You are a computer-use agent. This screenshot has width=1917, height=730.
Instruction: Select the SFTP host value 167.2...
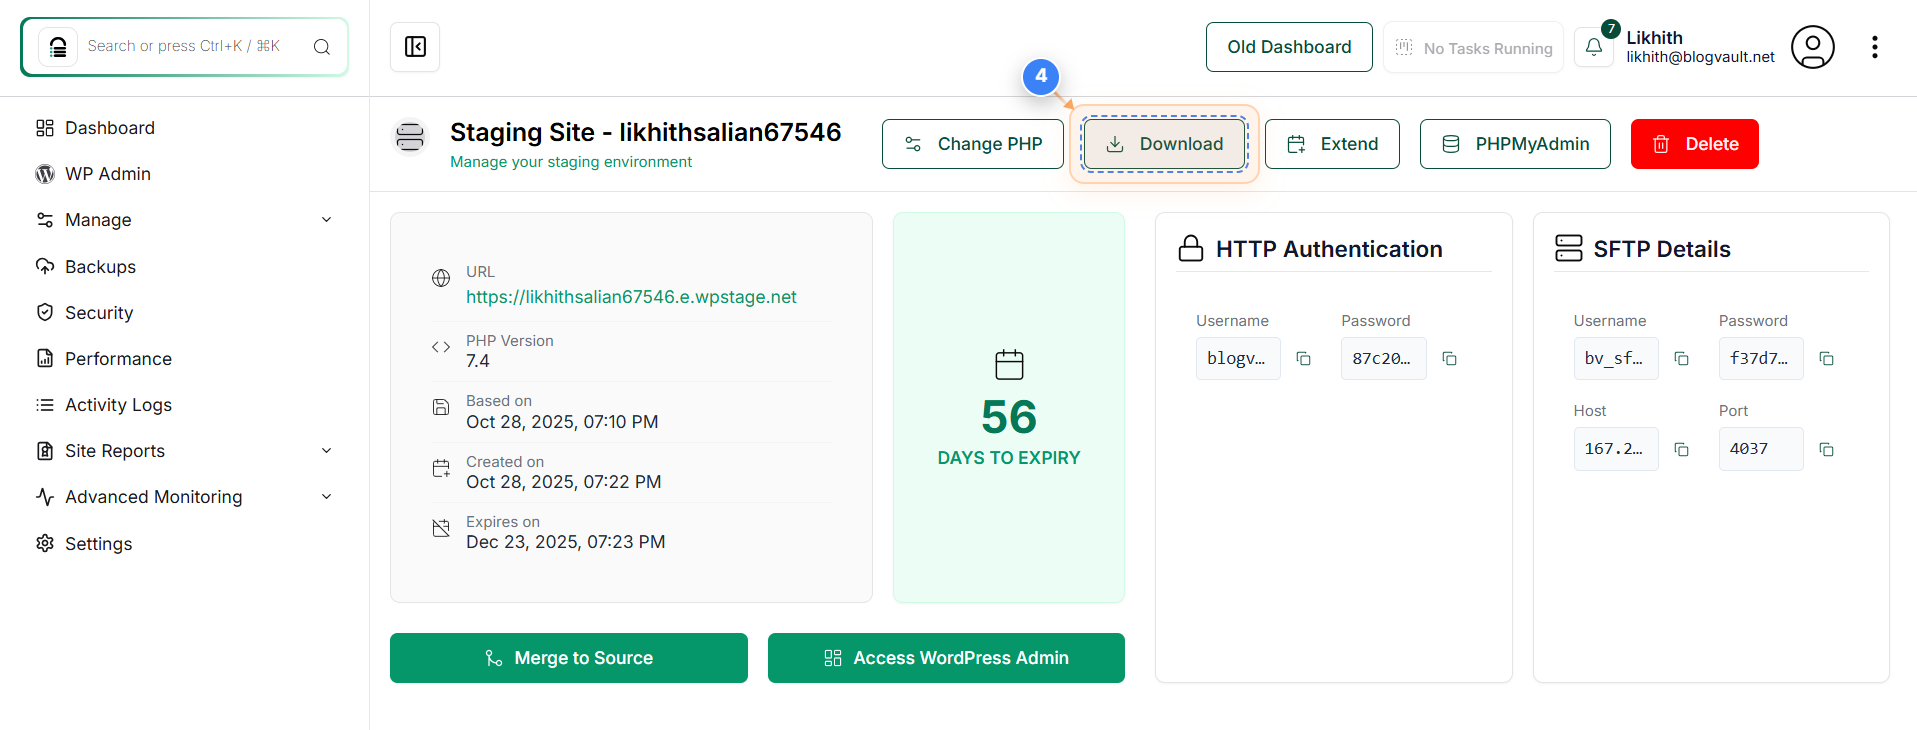click(1616, 449)
